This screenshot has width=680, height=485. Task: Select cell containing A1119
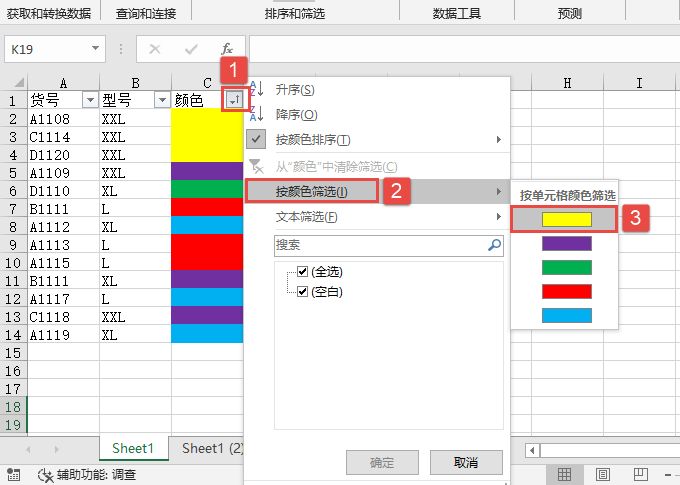(x=63, y=335)
